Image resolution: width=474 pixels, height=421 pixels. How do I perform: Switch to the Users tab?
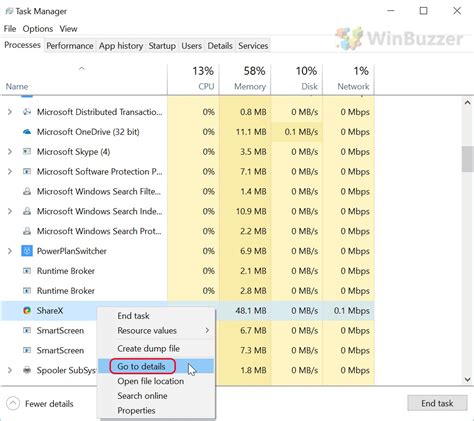[191, 46]
